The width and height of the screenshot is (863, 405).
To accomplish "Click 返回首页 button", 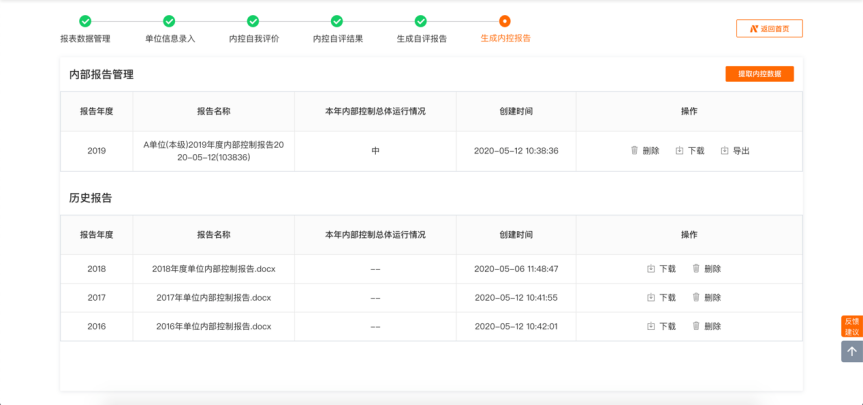I will tap(769, 29).
